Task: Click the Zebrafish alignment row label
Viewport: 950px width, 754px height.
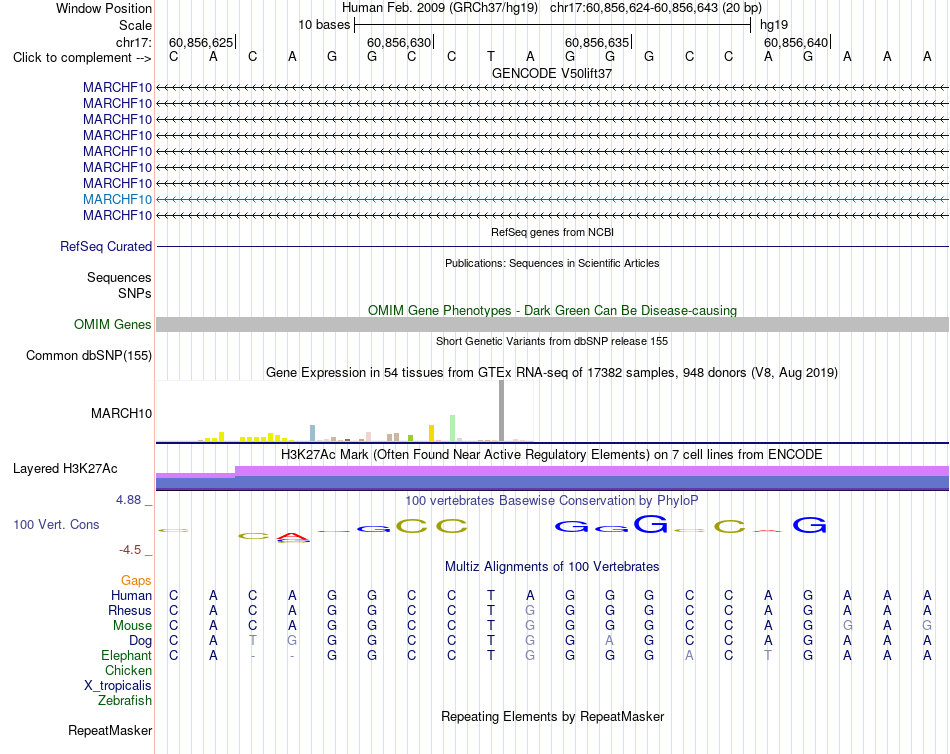Action: coord(124,701)
